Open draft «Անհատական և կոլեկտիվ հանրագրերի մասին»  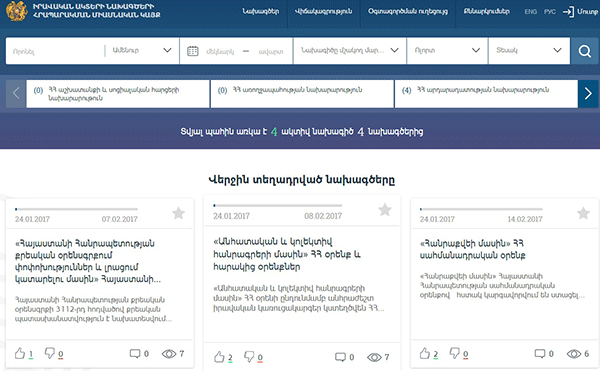coord(287,254)
